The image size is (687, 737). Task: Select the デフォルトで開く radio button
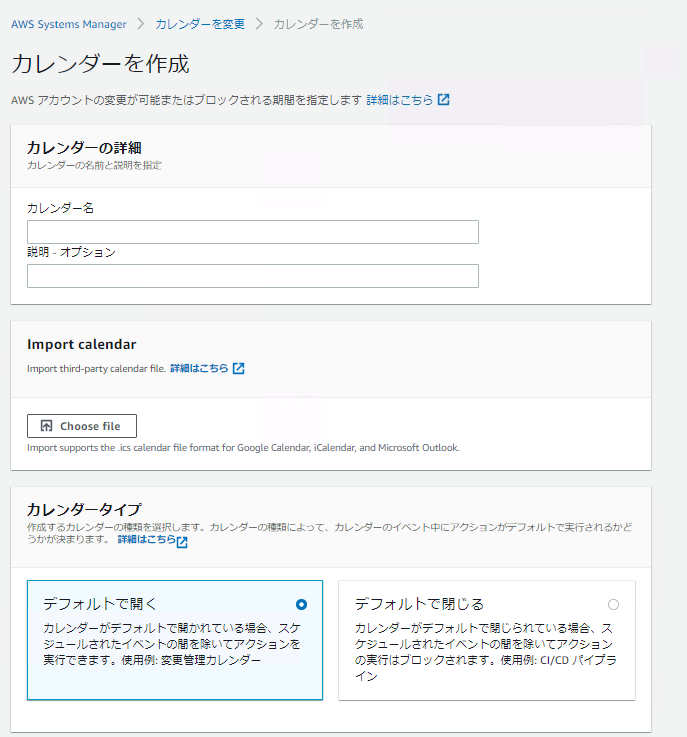pyautogui.click(x=301, y=604)
